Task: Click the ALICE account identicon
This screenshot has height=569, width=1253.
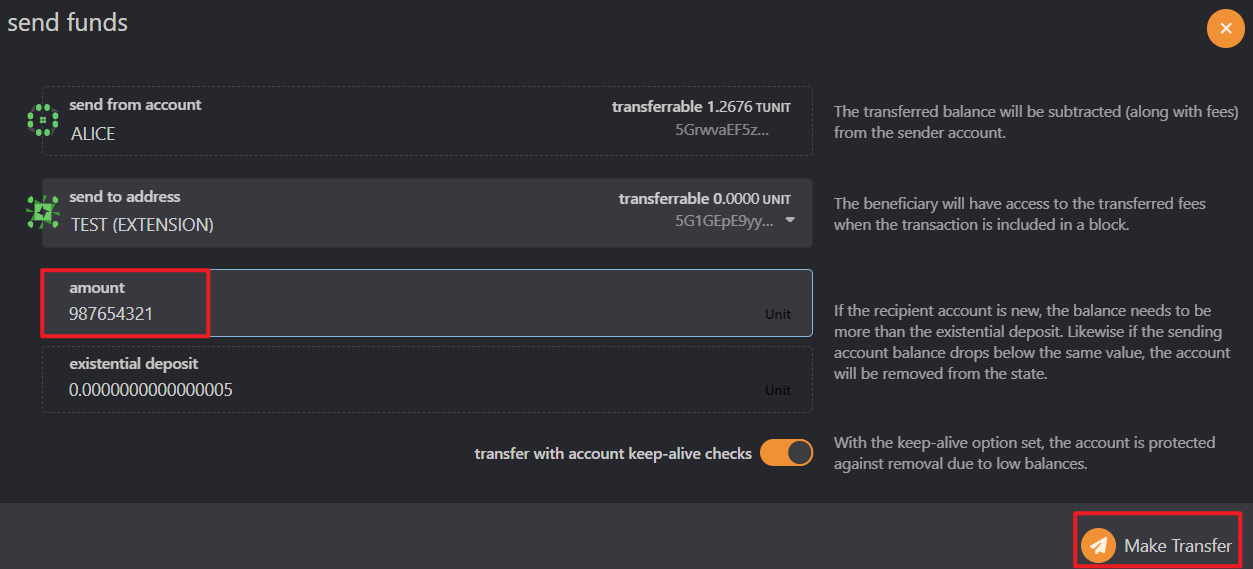Action: click(x=43, y=120)
